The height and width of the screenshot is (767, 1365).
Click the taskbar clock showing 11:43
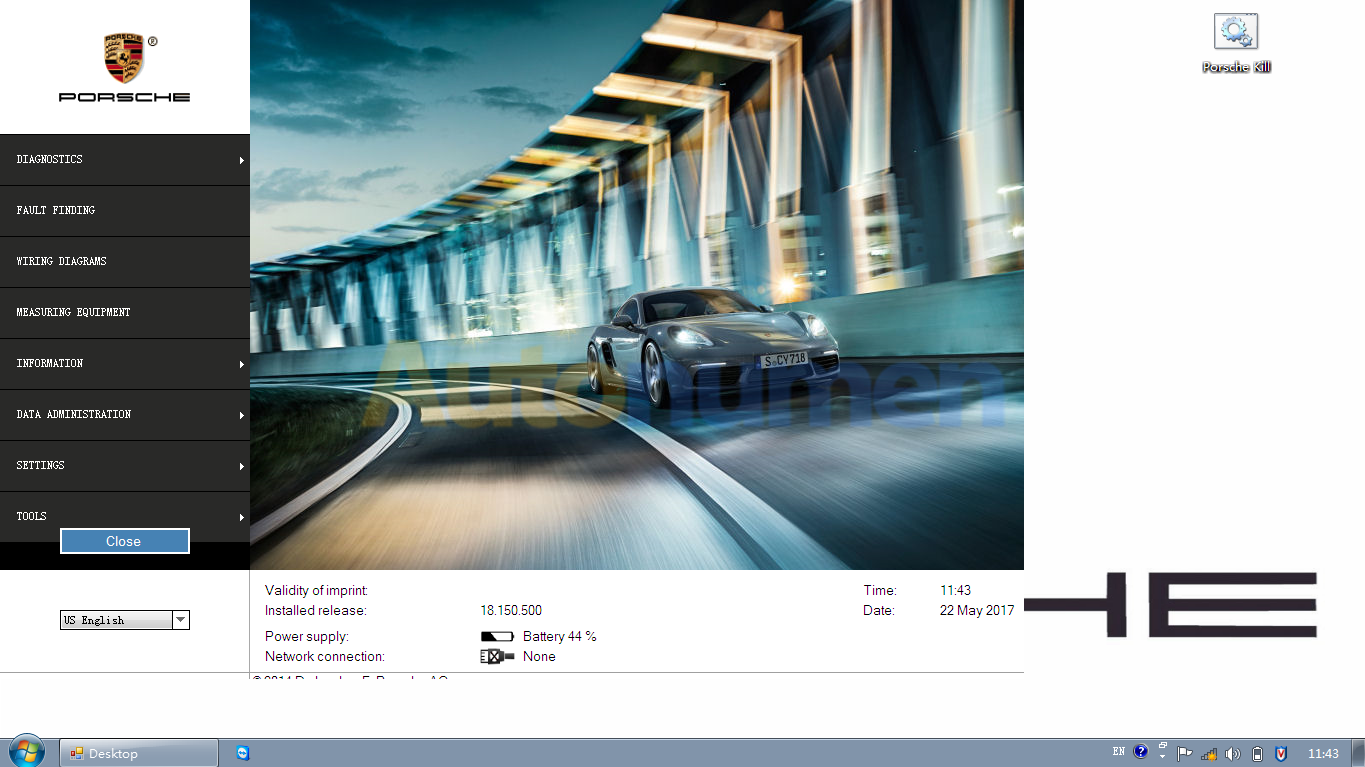[1323, 754]
